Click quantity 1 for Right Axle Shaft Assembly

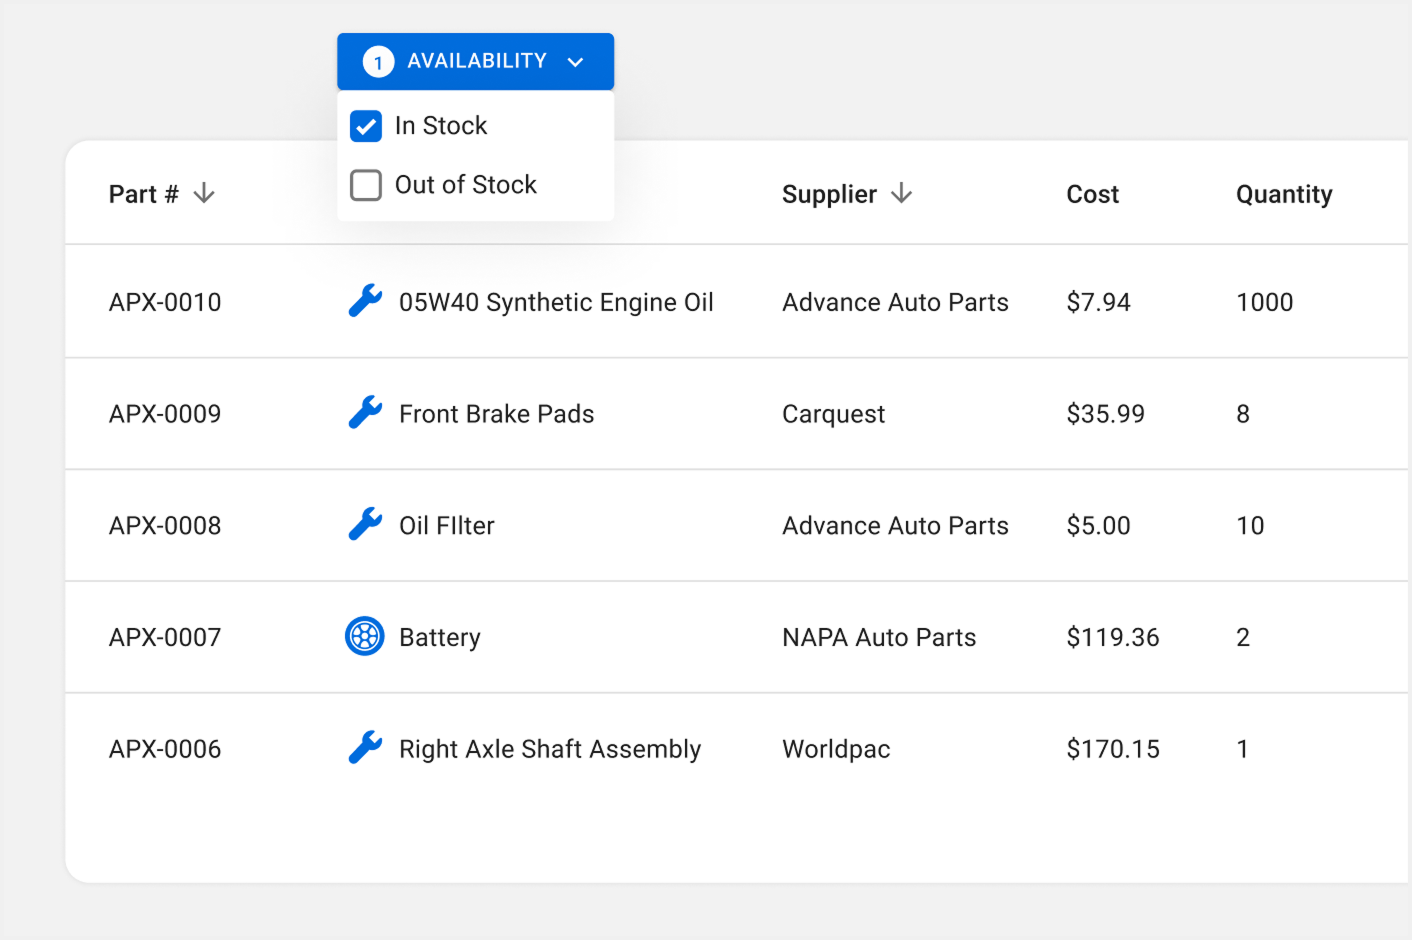(x=1242, y=749)
